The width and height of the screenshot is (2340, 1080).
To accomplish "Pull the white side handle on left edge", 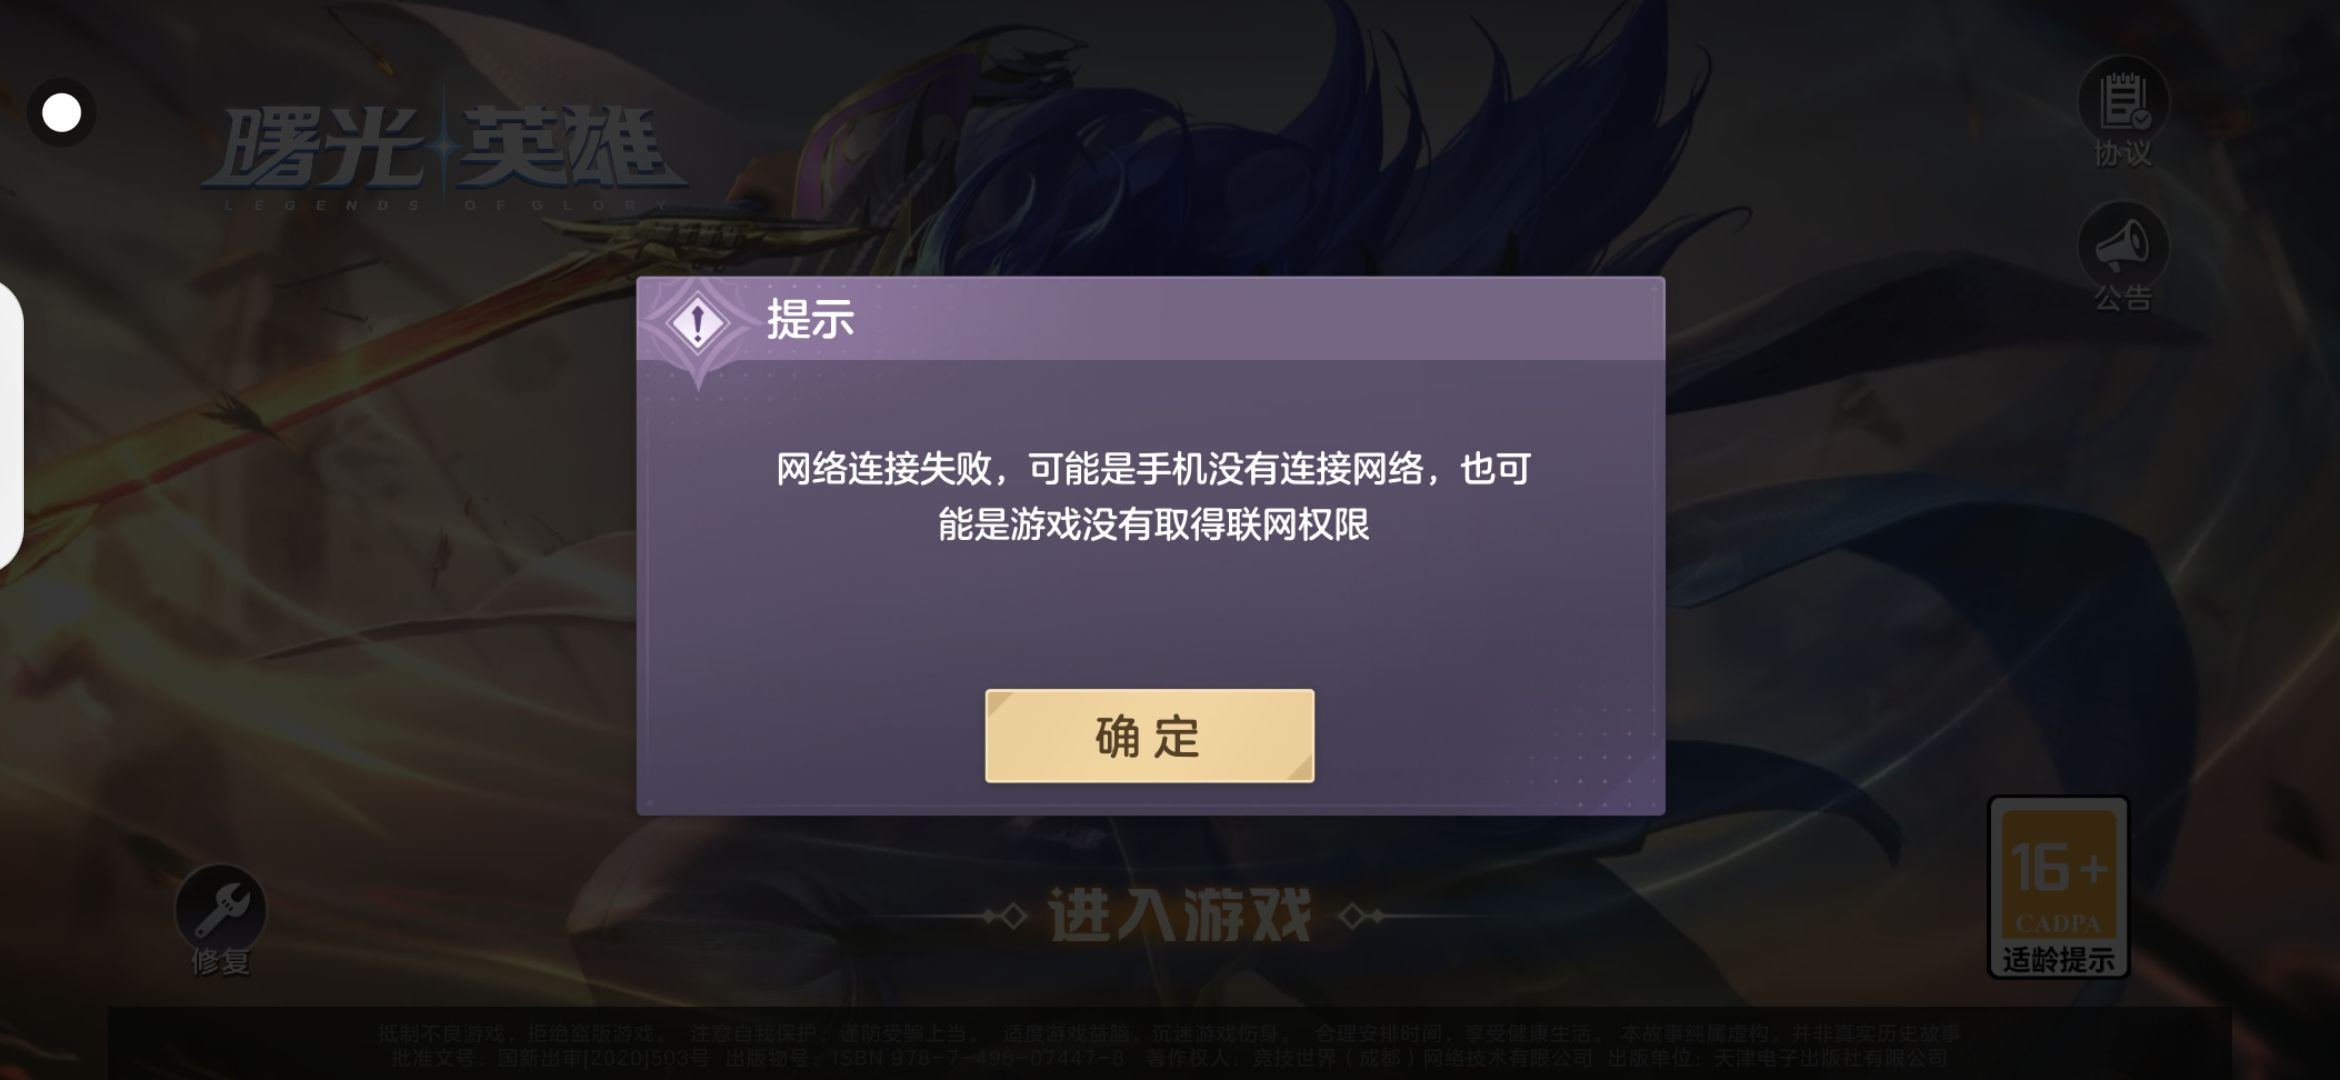I will (10, 425).
